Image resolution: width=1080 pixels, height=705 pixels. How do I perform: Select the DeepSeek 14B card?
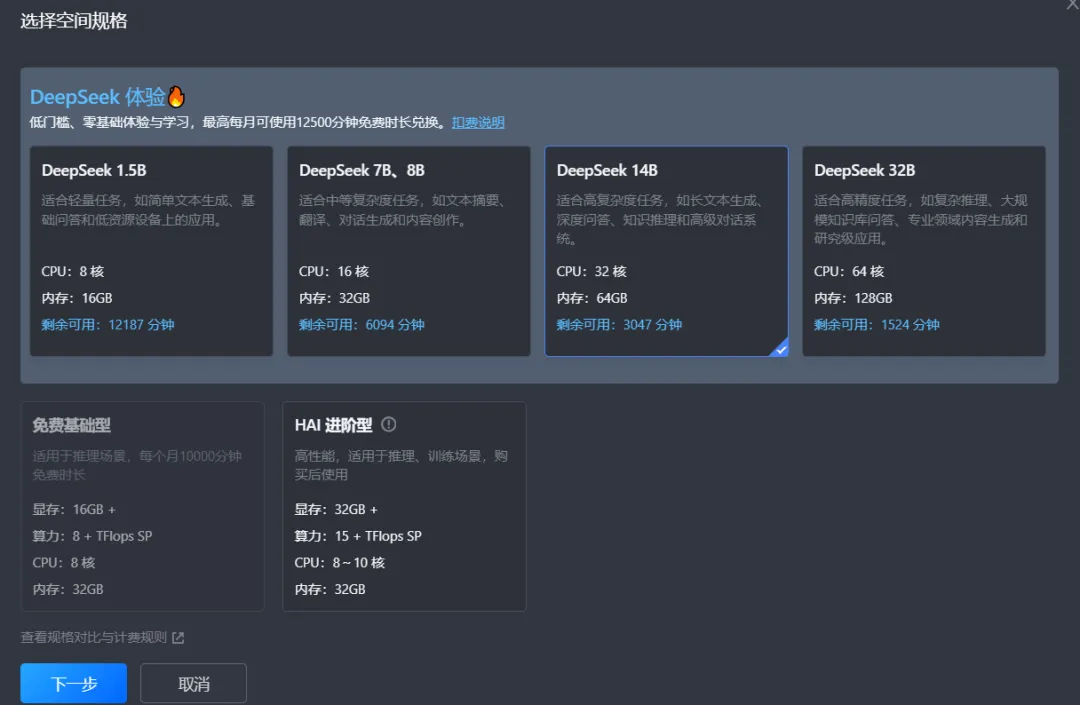pos(666,251)
